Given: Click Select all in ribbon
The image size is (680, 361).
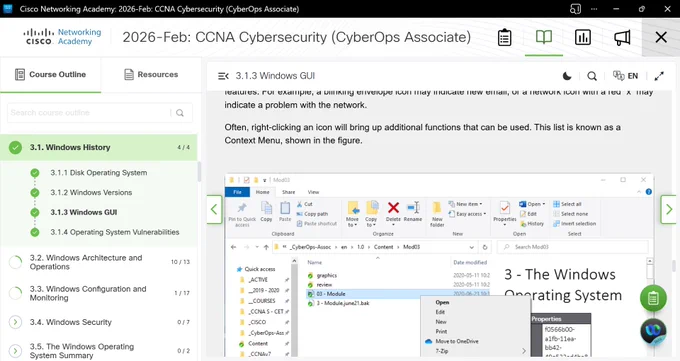Looking at the screenshot, I should pos(567,204).
